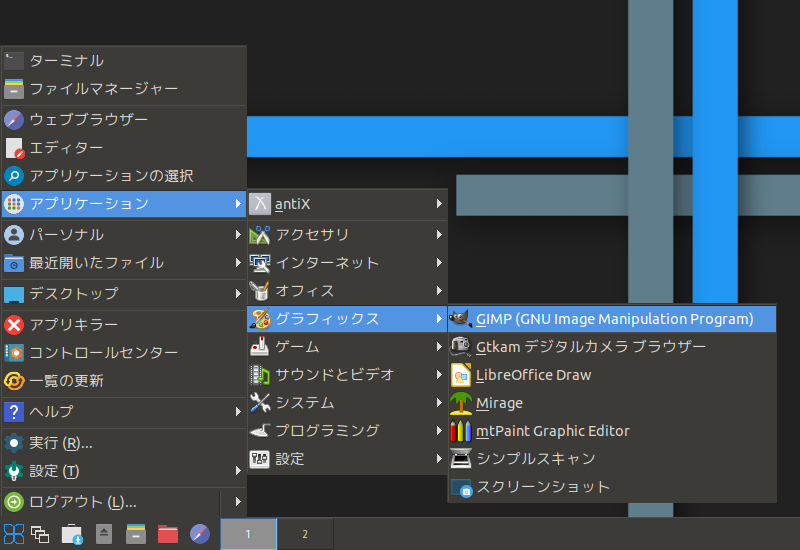This screenshot has width=800, height=550.
Task: Click the red X icon beside アプリキラー
Action: pyautogui.click(x=14, y=324)
